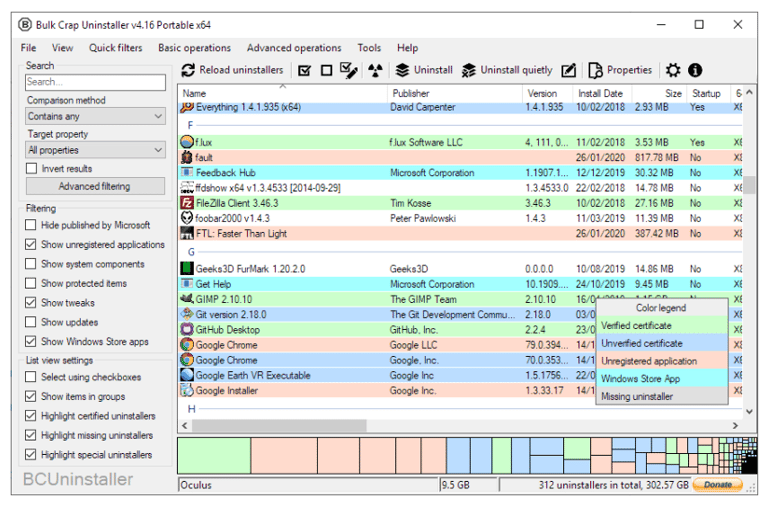Toggle Show items in groups
The height and width of the screenshot is (507, 768).
(x=30, y=396)
